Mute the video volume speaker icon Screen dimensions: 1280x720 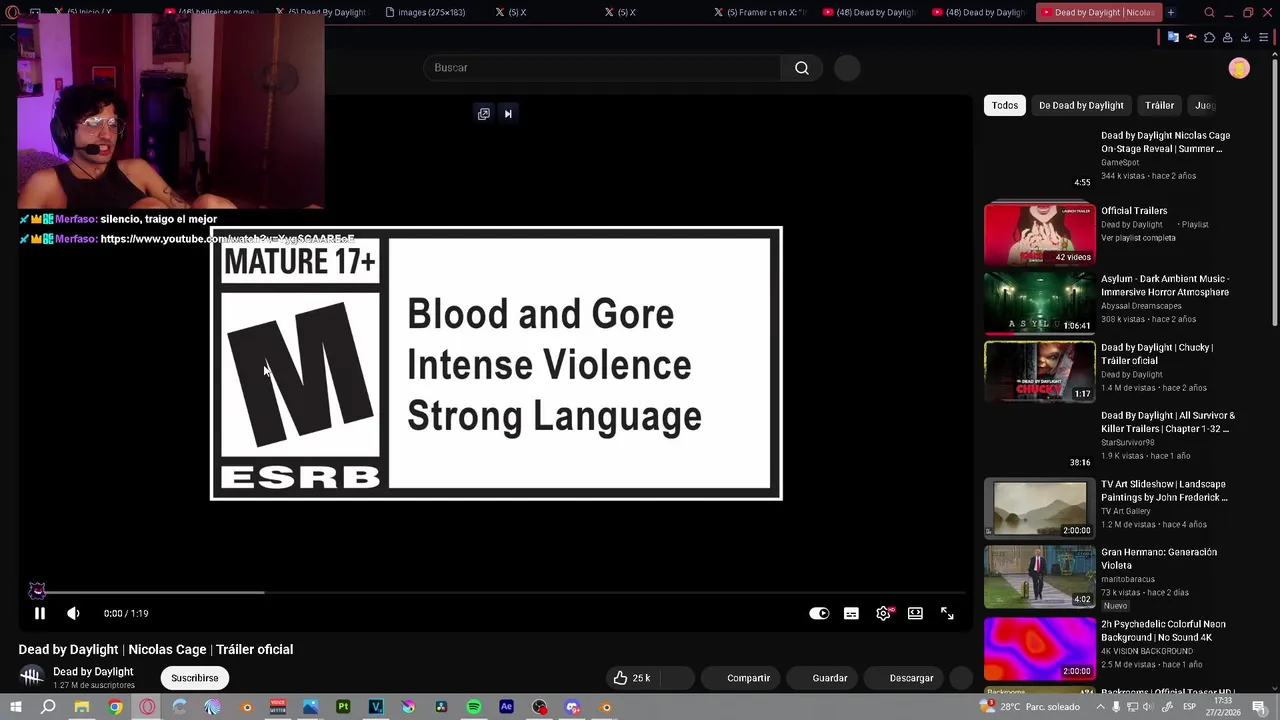73,613
